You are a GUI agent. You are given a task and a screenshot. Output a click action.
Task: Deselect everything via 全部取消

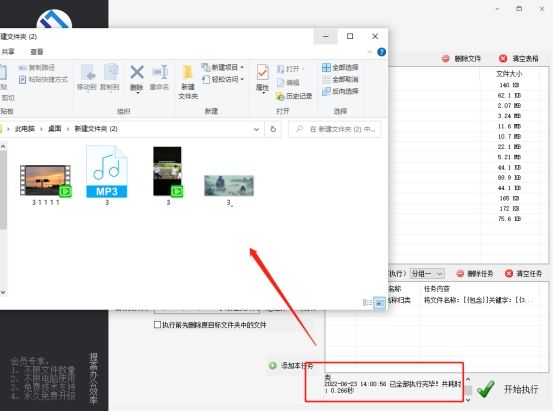pyautogui.click(x=340, y=79)
